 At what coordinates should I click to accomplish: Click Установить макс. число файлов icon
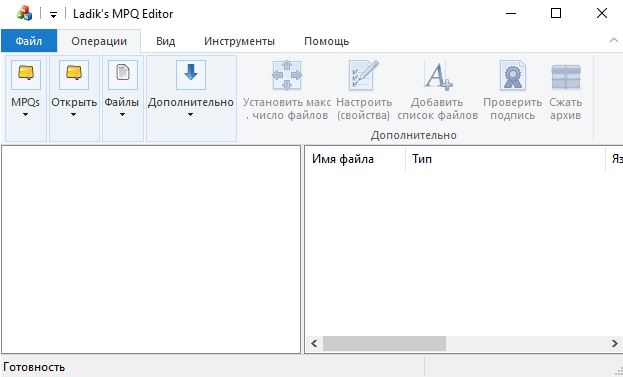coord(287,75)
